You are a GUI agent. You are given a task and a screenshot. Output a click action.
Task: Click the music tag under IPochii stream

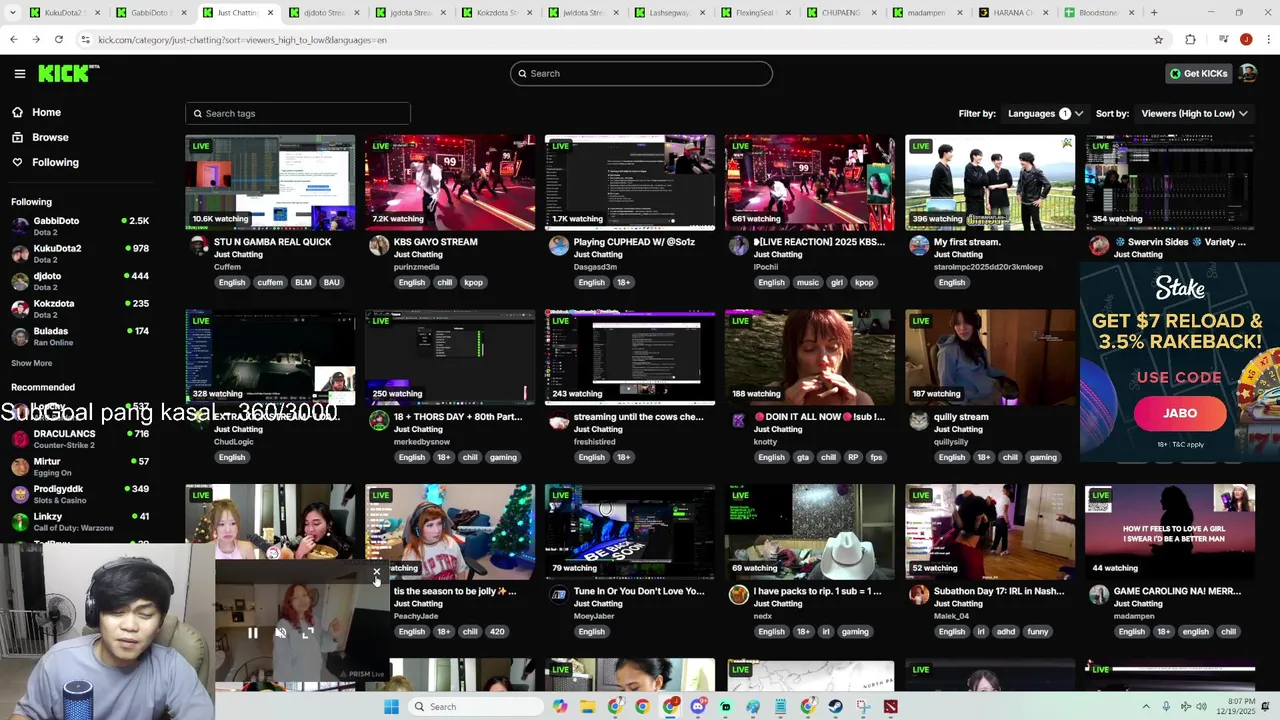(808, 282)
